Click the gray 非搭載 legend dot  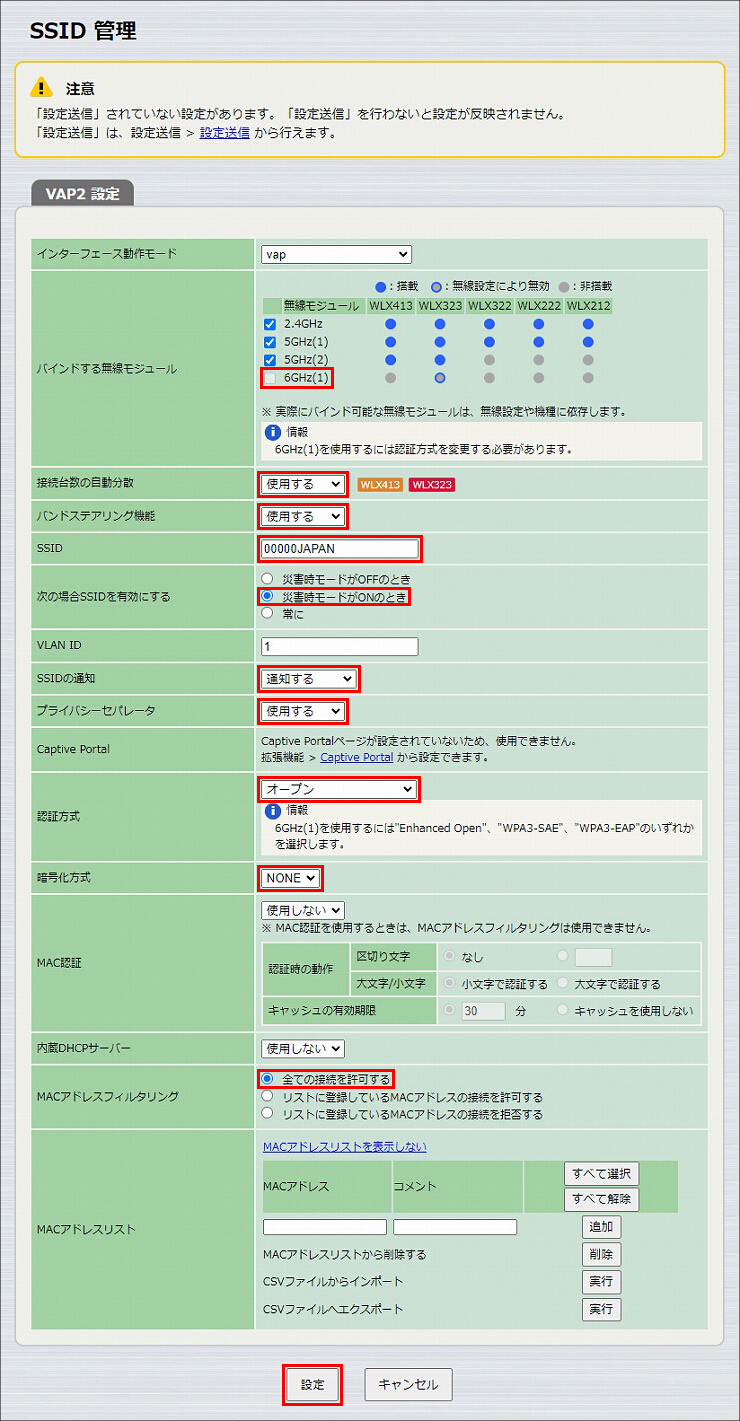[x=566, y=286]
